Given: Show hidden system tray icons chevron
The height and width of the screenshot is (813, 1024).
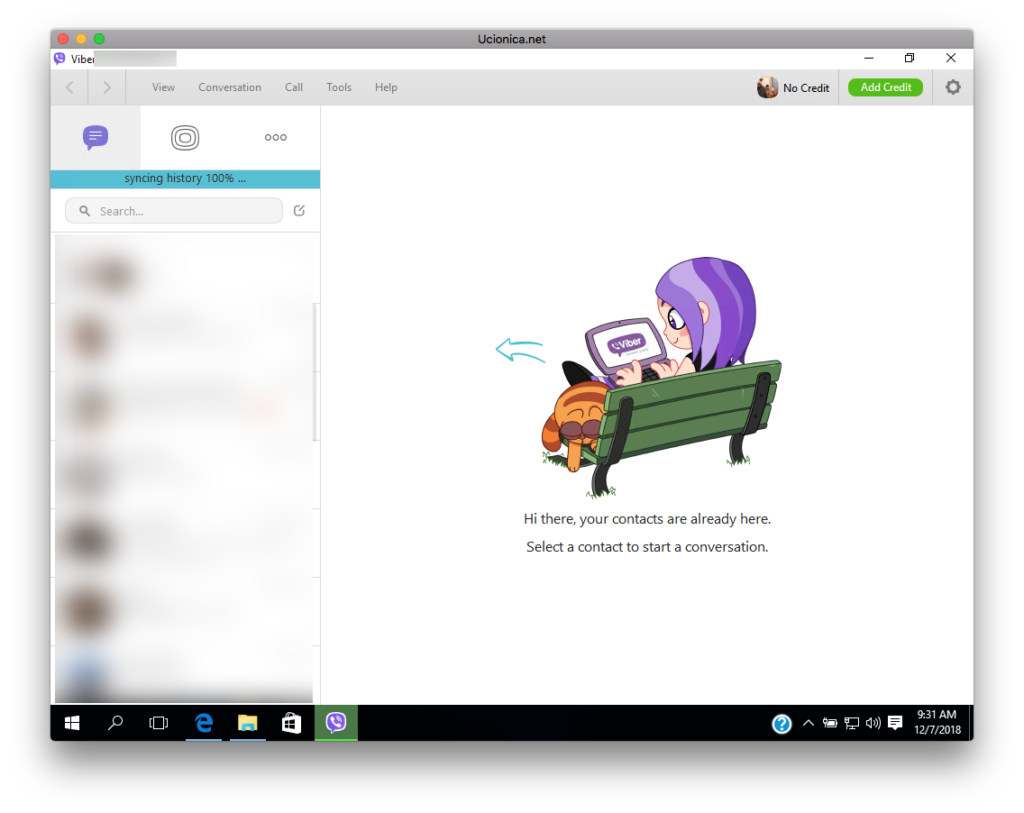Looking at the screenshot, I should tap(808, 723).
